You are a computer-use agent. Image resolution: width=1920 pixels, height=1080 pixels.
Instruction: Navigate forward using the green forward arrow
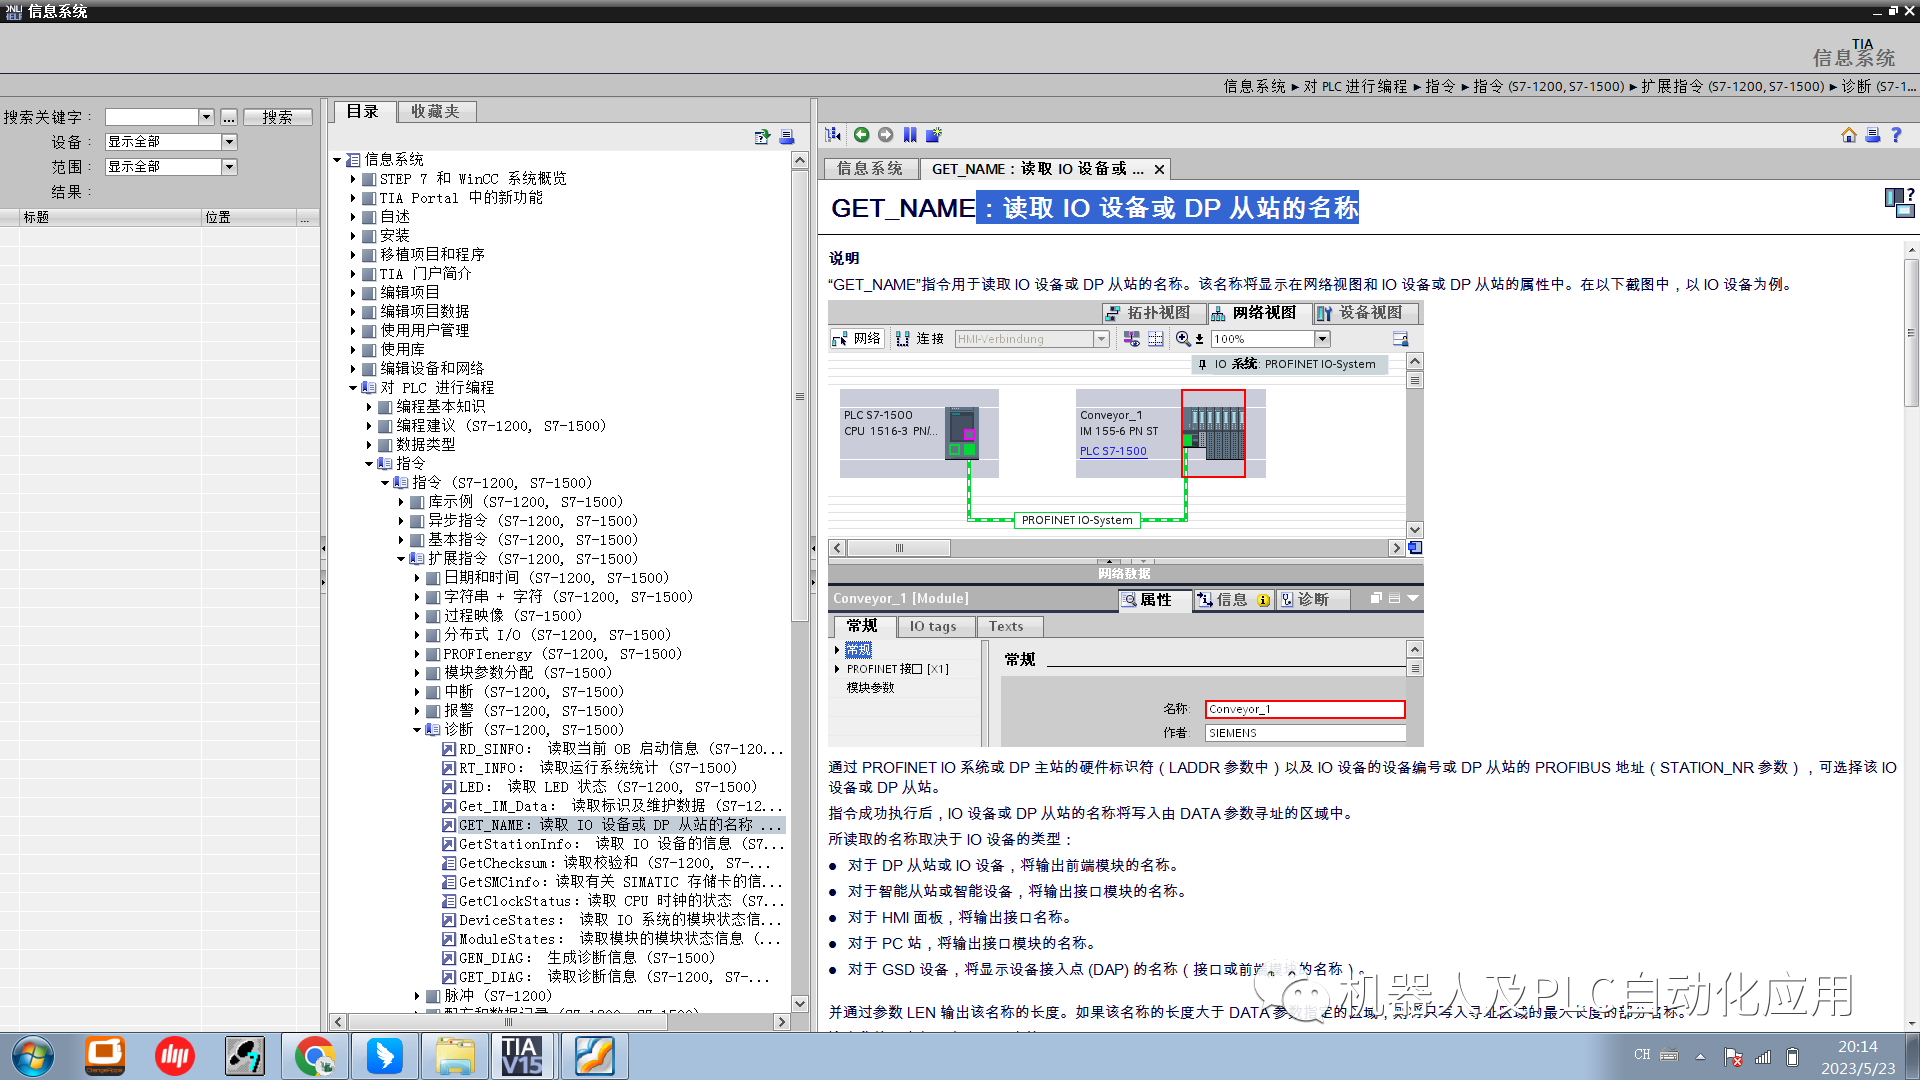pyautogui.click(x=886, y=134)
